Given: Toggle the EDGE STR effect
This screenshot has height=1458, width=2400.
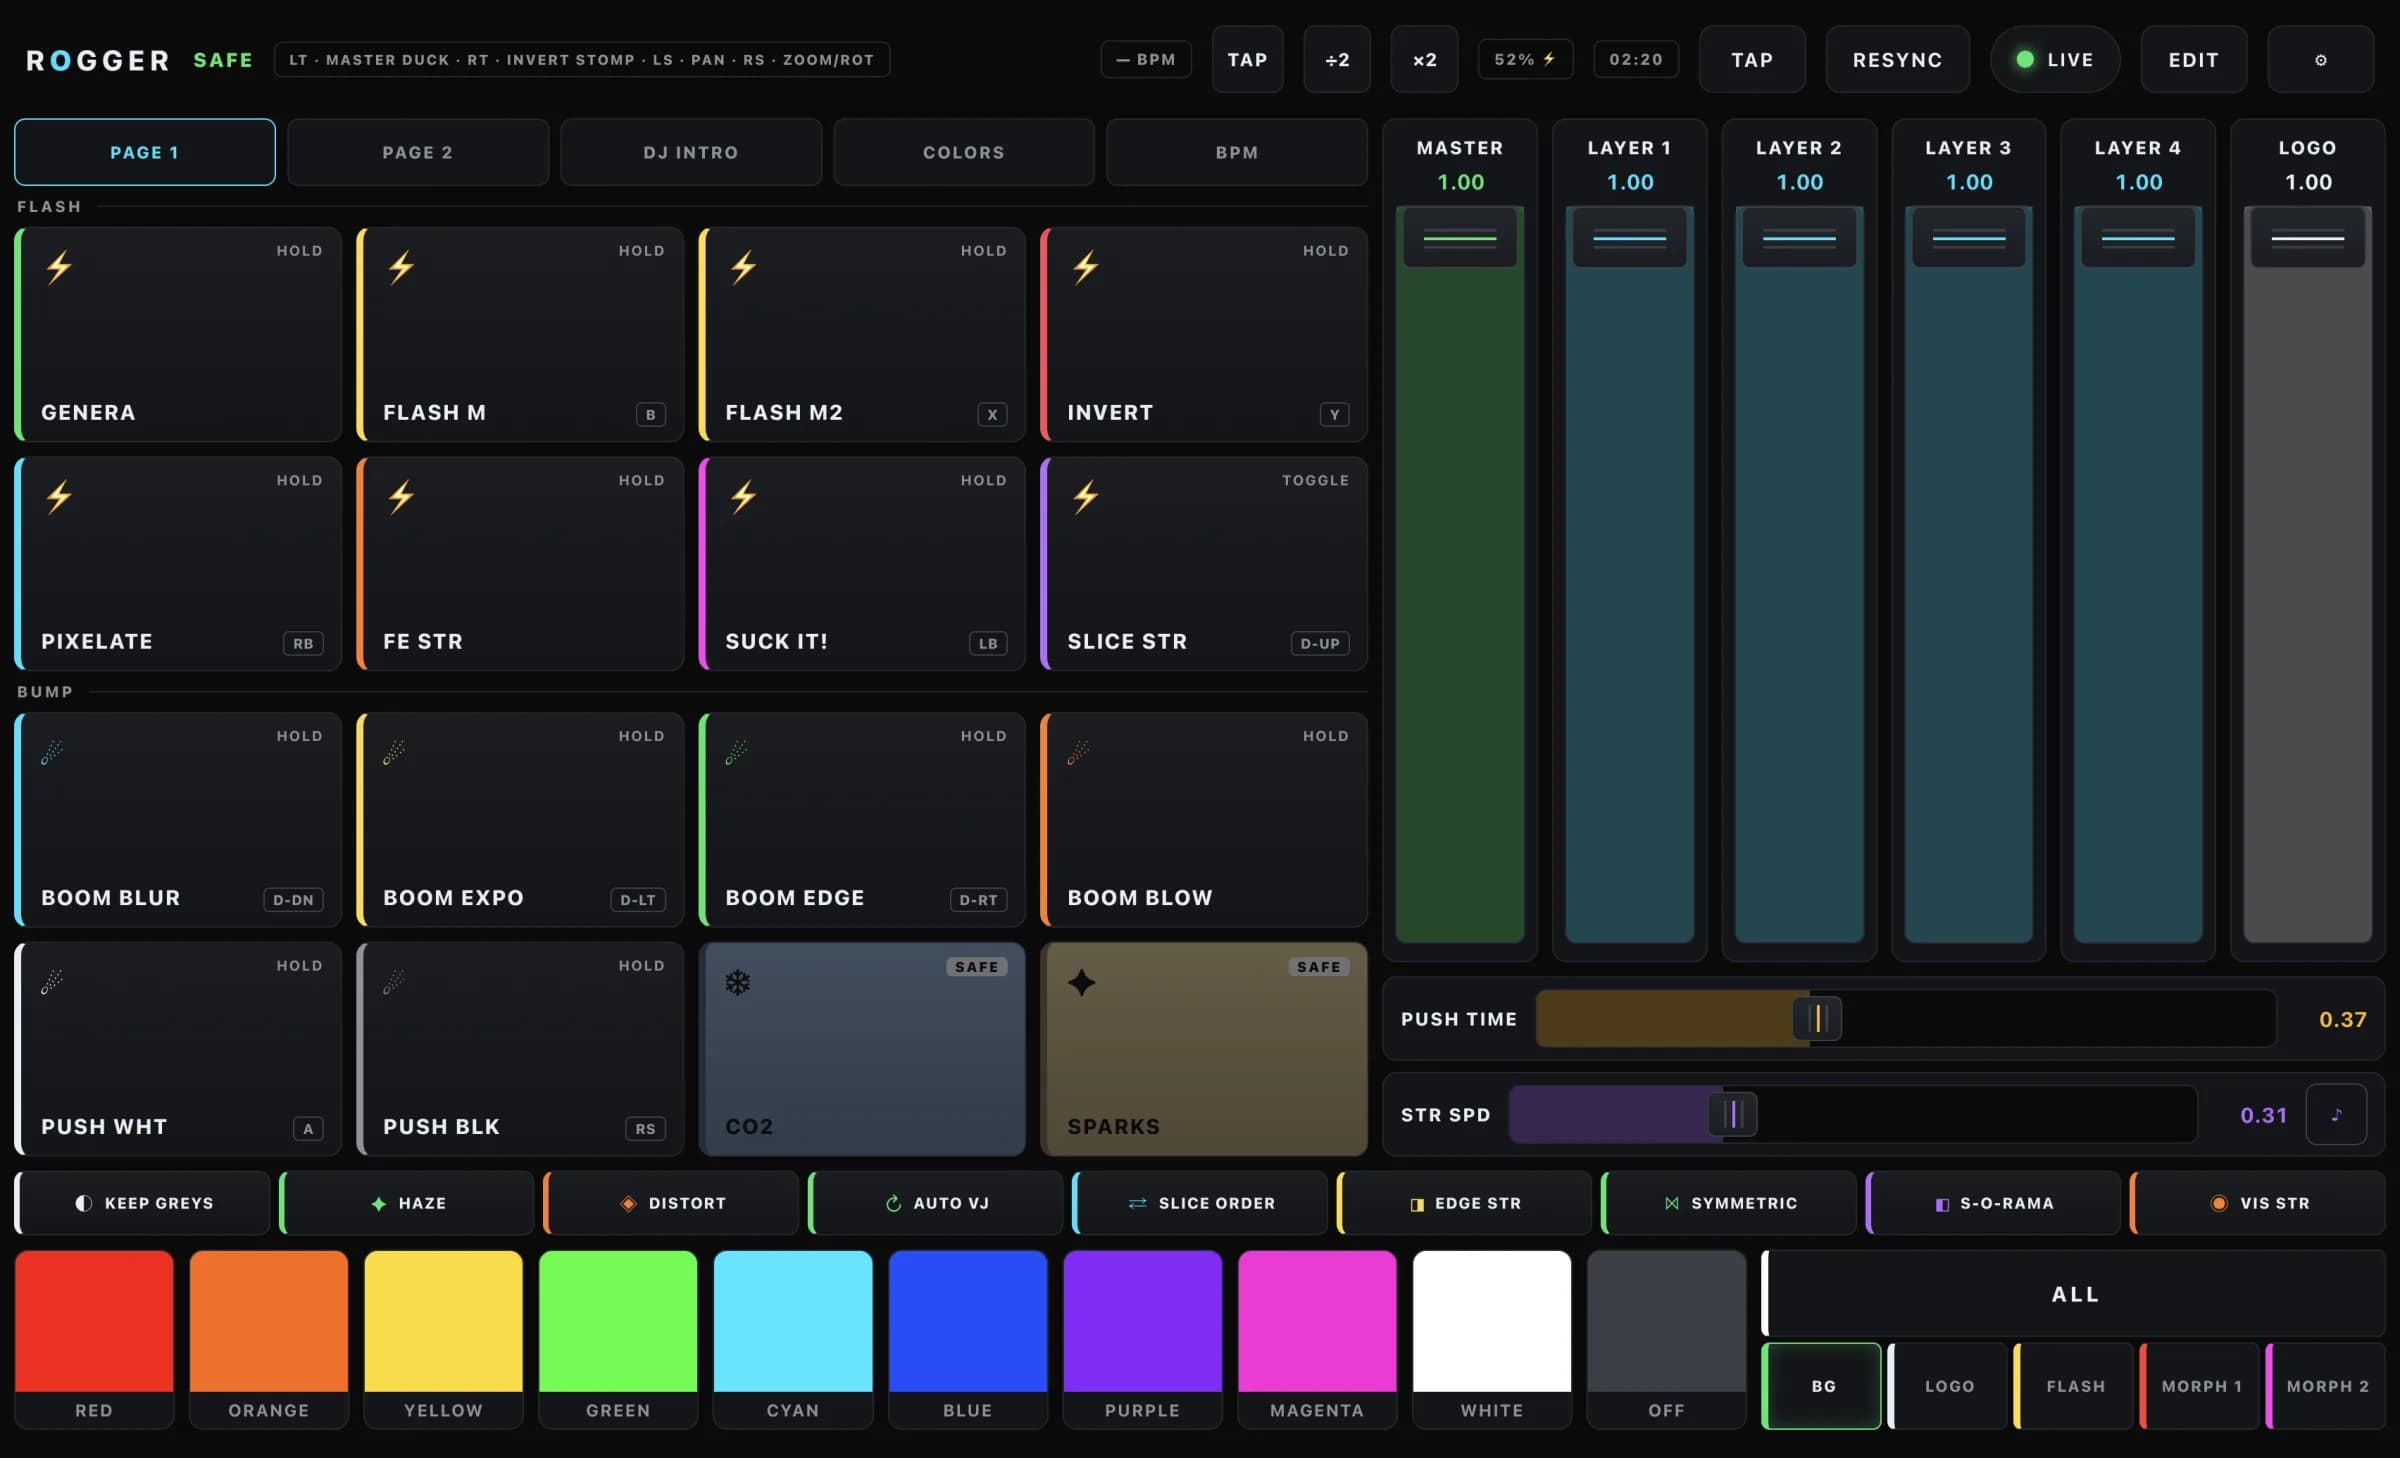Looking at the screenshot, I should [1465, 1203].
